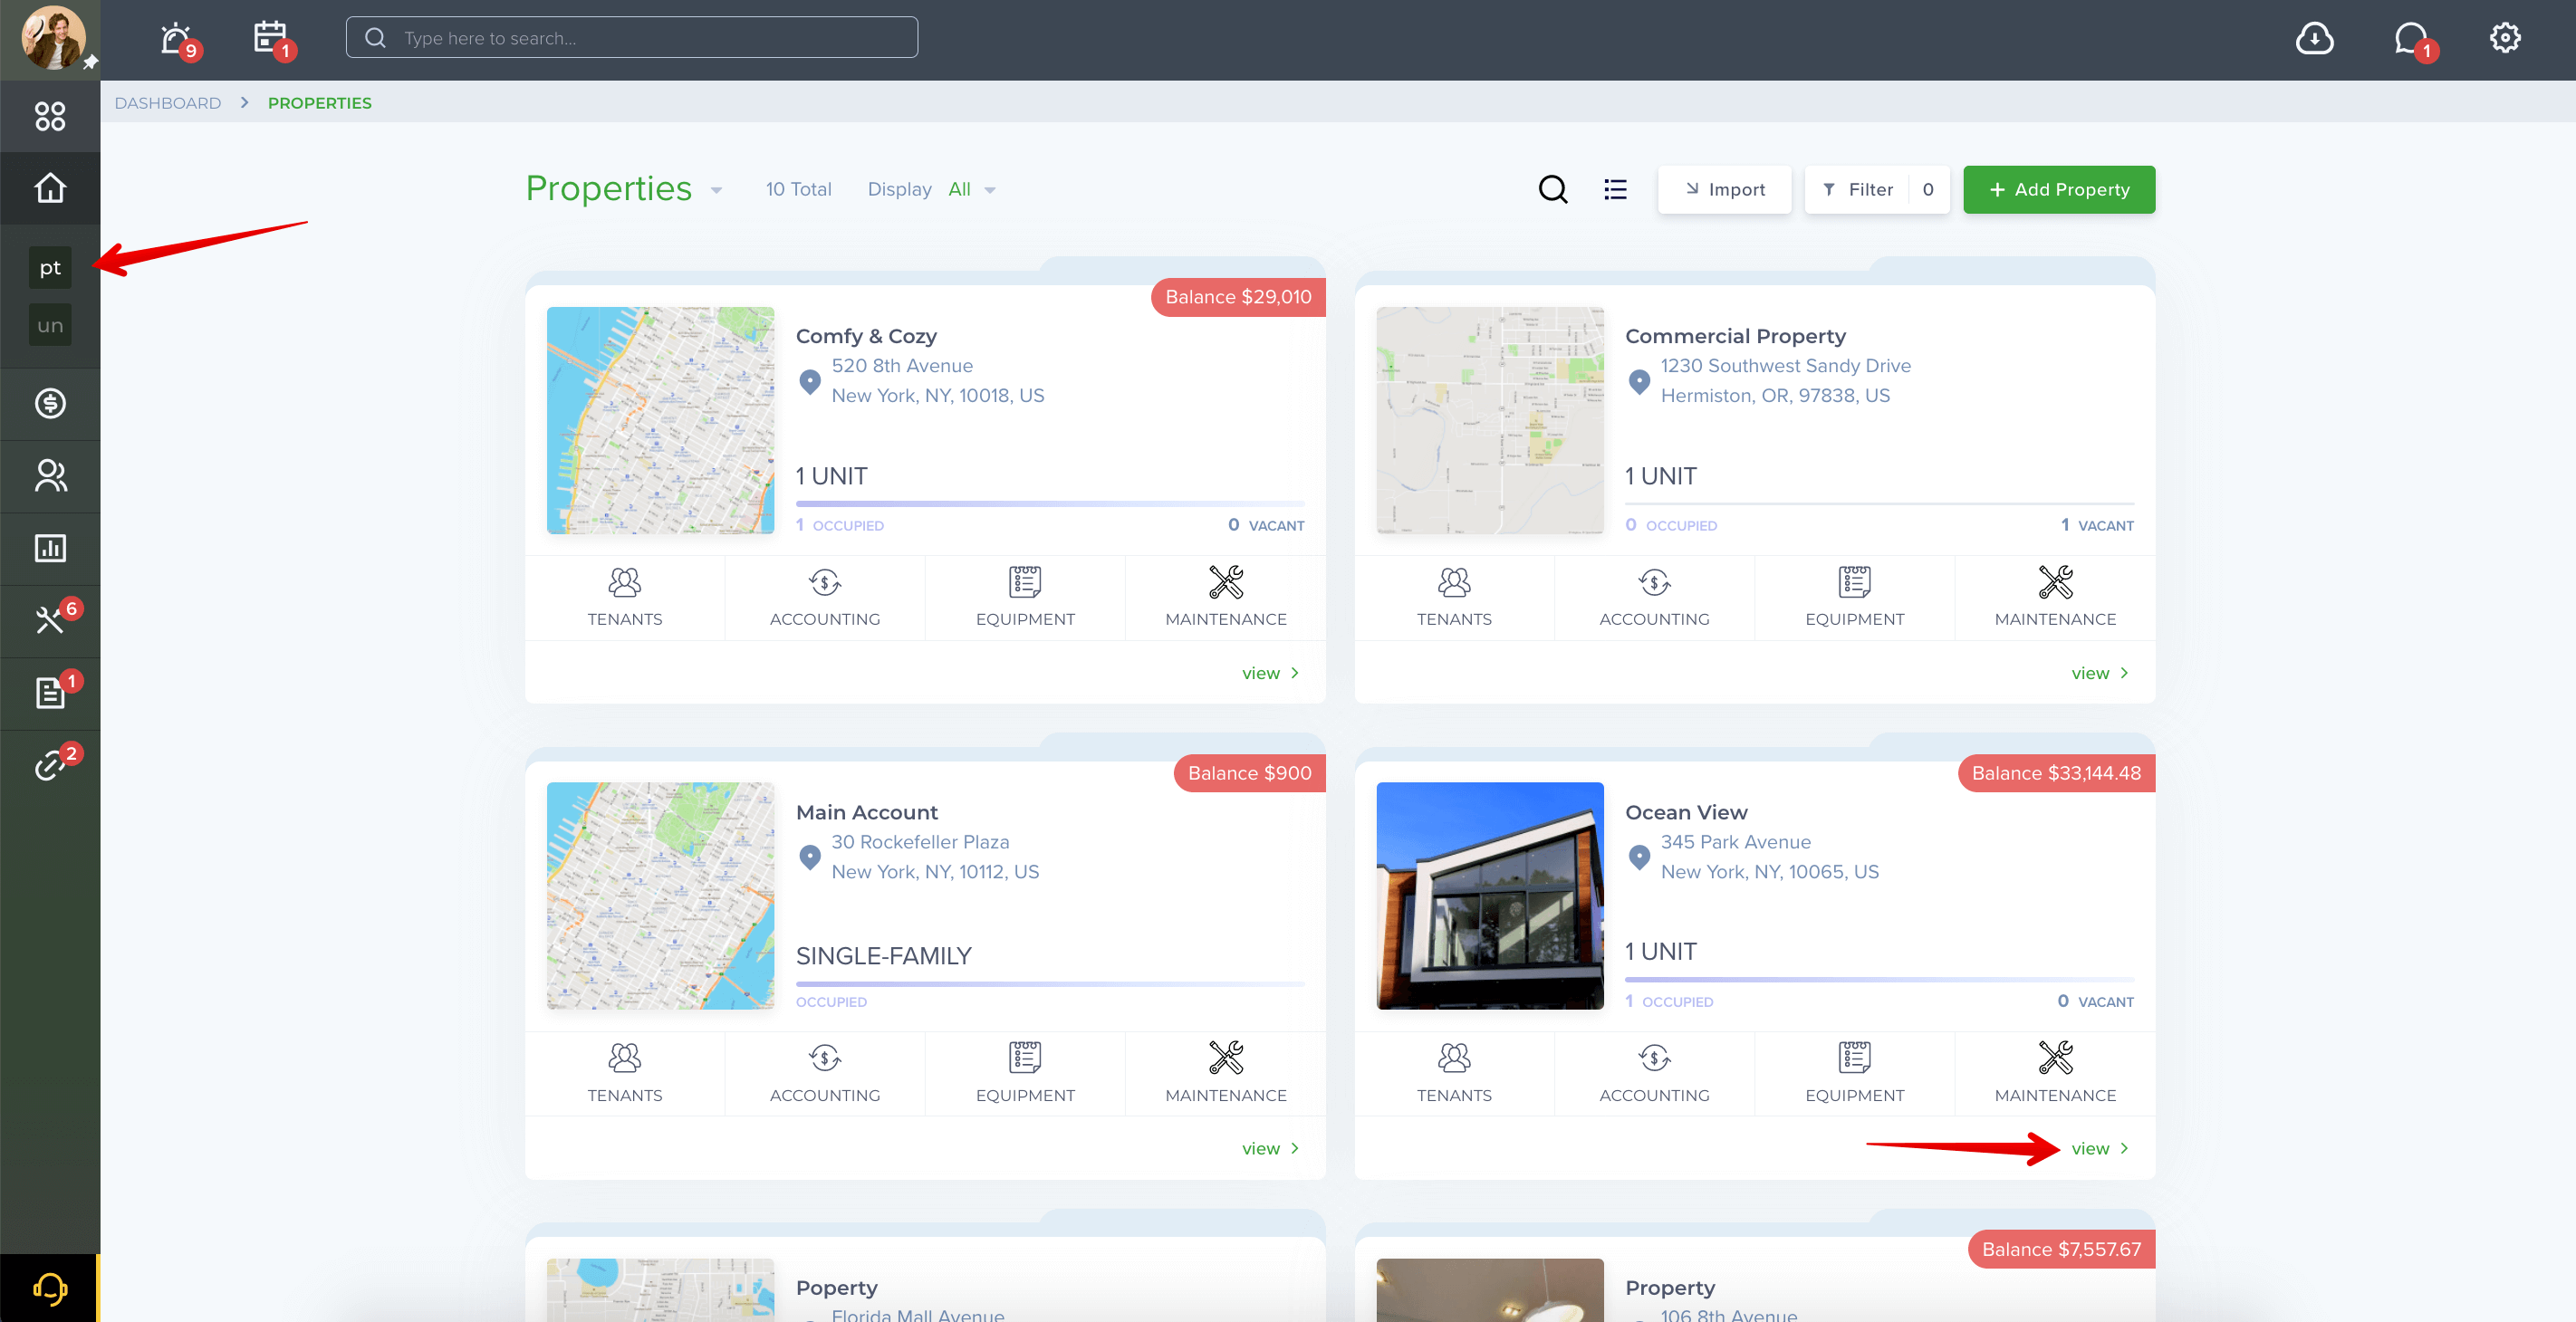Open the maintenance tools icon in sidebar
Image resolution: width=2576 pixels, height=1322 pixels.
50,620
